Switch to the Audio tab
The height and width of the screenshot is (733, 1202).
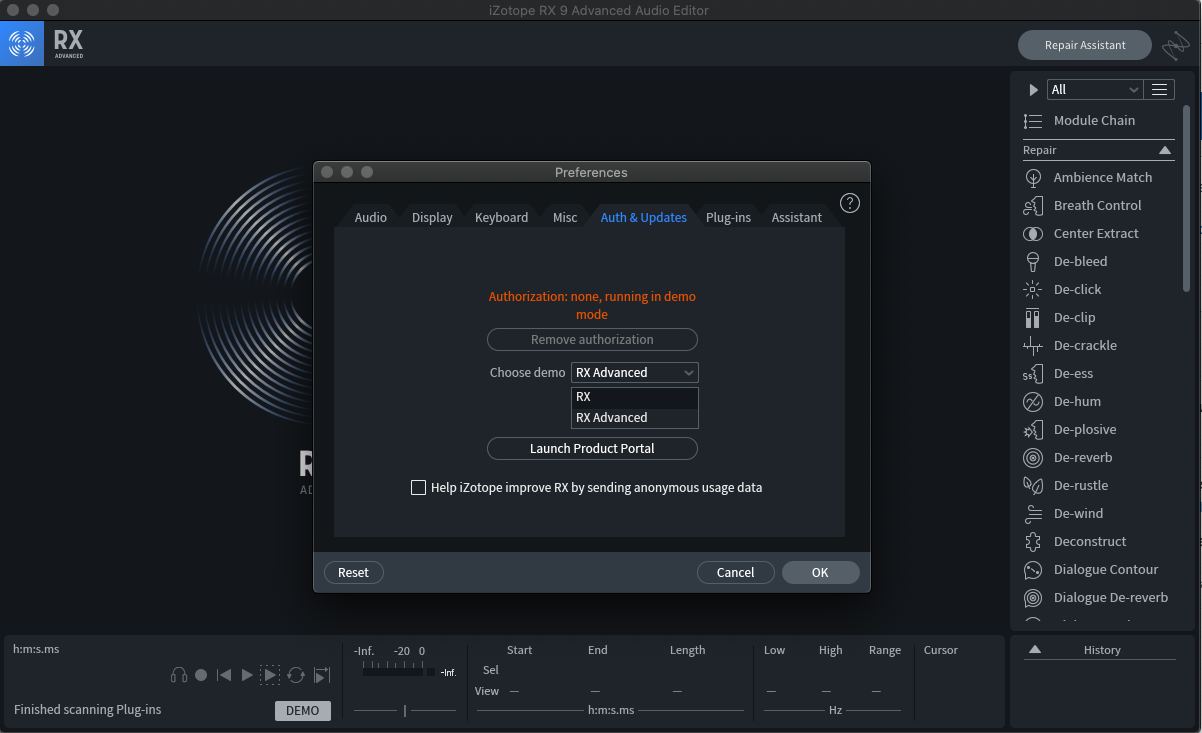pyautogui.click(x=371, y=217)
